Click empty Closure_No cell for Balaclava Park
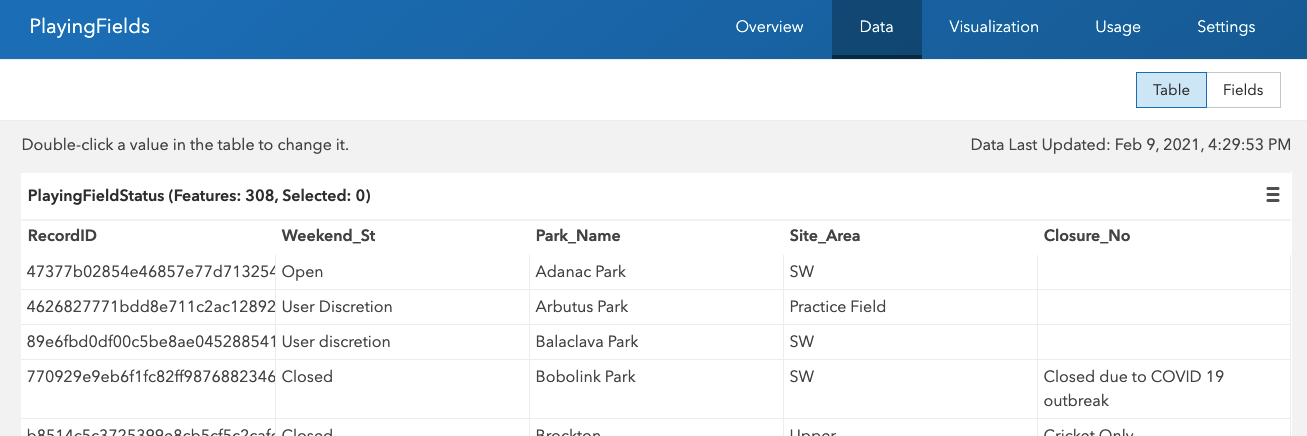This screenshot has width=1307, height=436. point(1164,342)
